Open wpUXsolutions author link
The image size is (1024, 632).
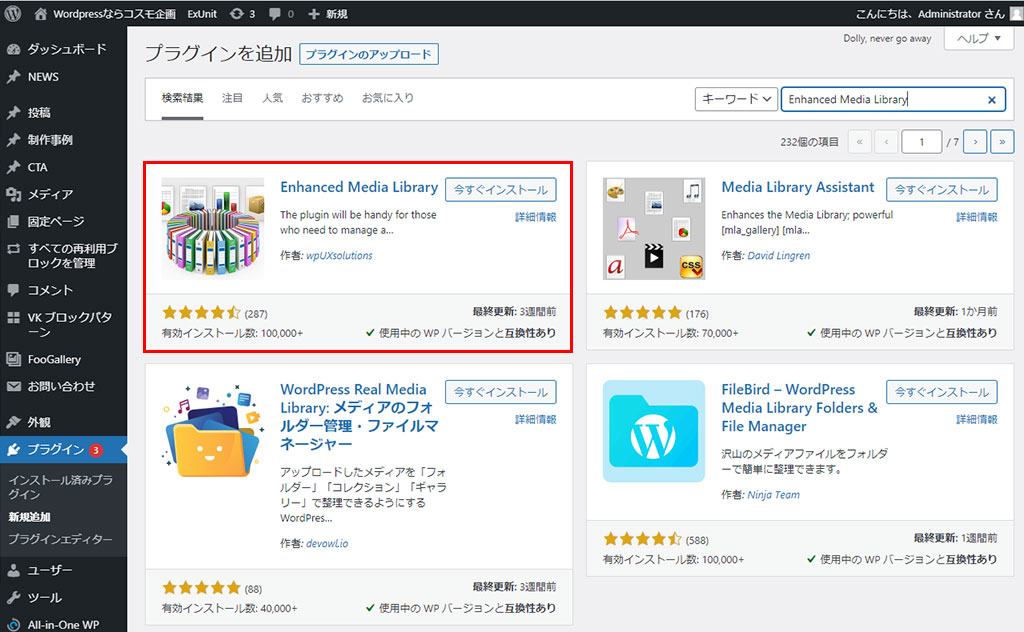coord(339,255)
